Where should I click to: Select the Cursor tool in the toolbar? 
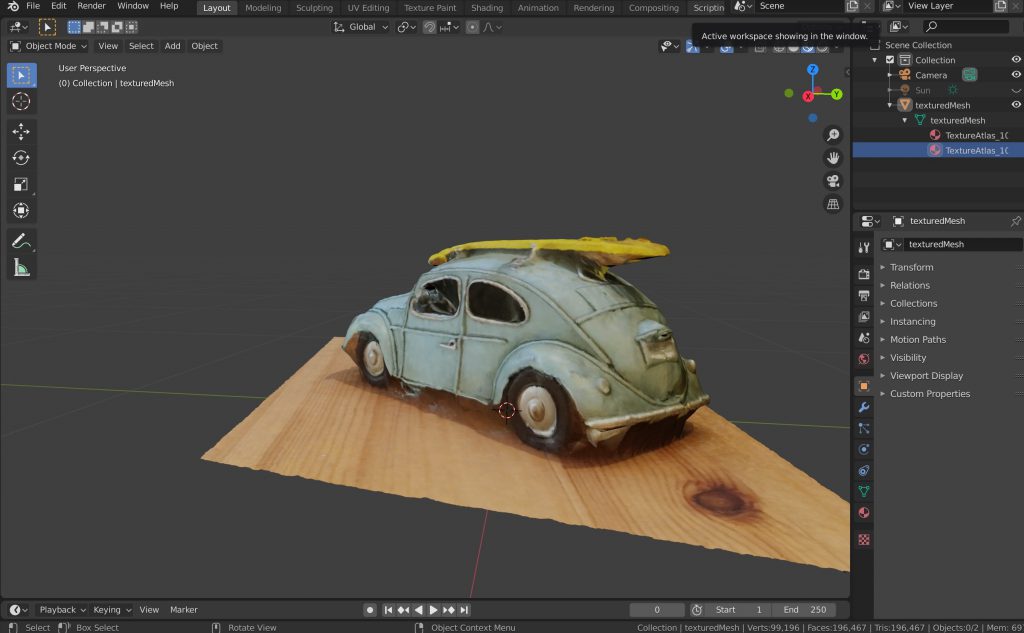[x=21, y=102]
